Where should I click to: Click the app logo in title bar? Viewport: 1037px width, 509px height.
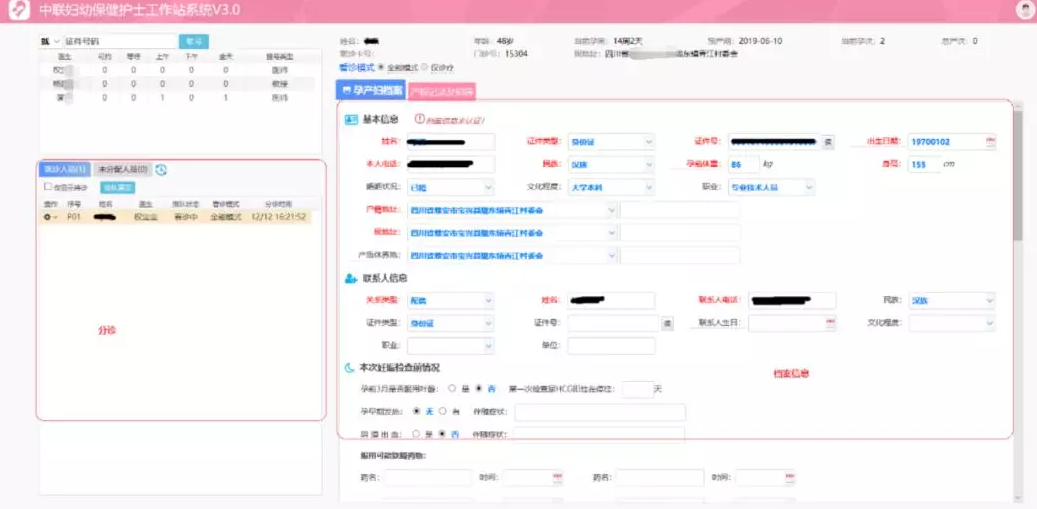coord(19,10)
